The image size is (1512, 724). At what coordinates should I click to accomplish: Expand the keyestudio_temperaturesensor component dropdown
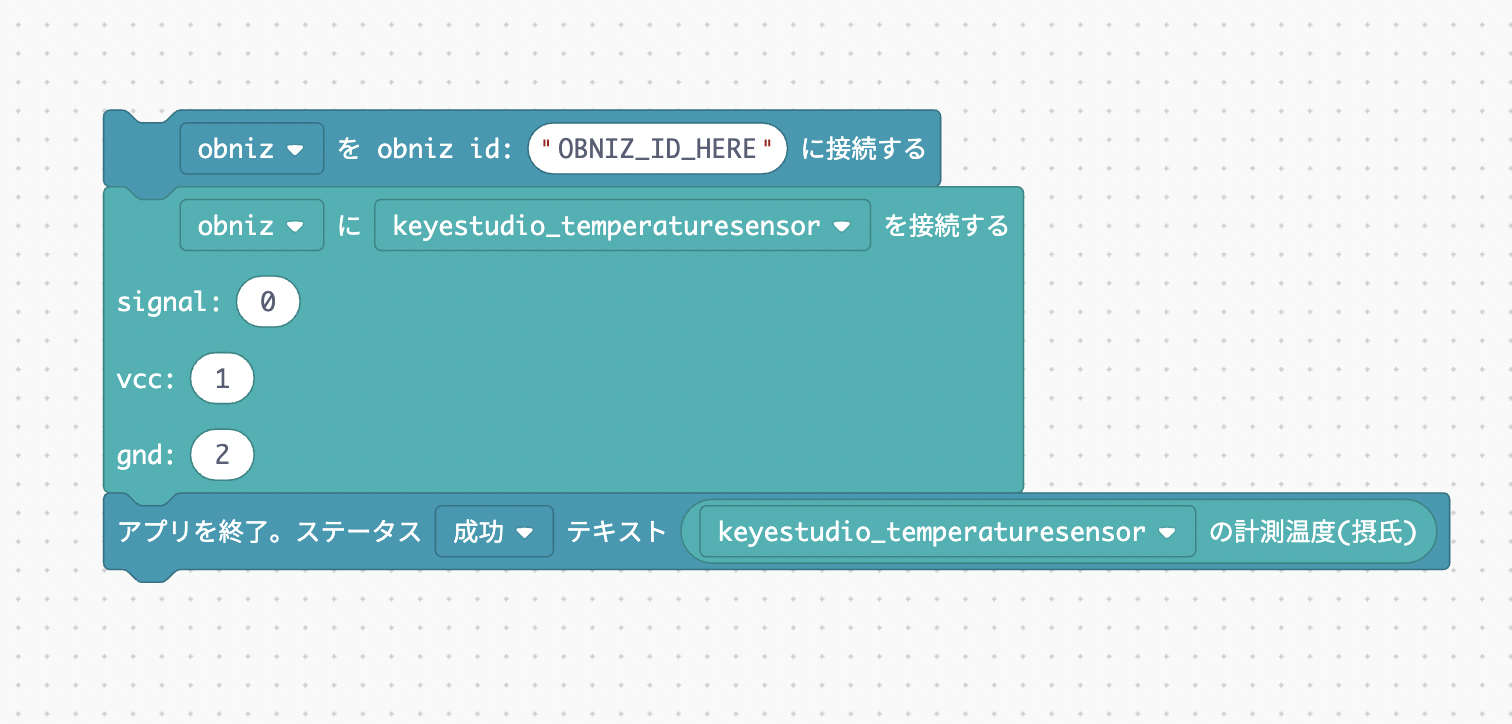point(620,225)
